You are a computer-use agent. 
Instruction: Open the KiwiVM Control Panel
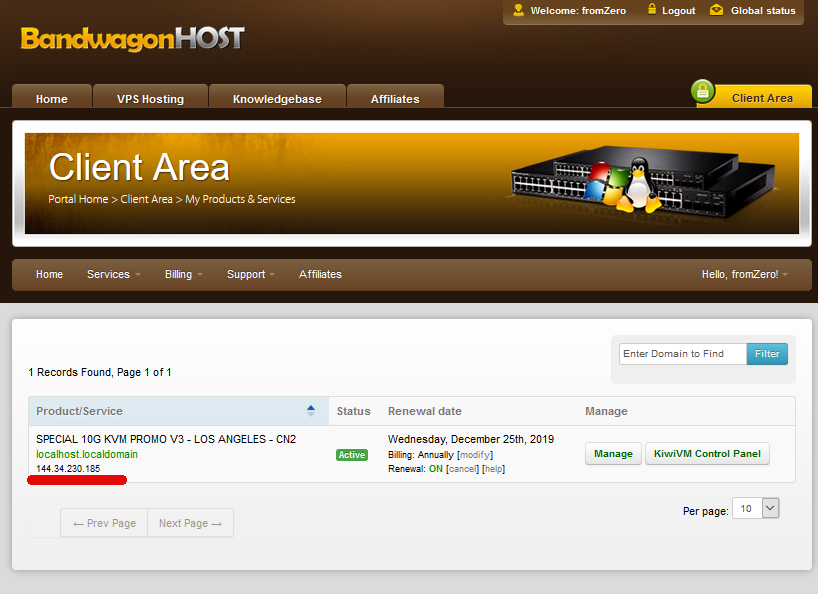(x=708, y=454)
